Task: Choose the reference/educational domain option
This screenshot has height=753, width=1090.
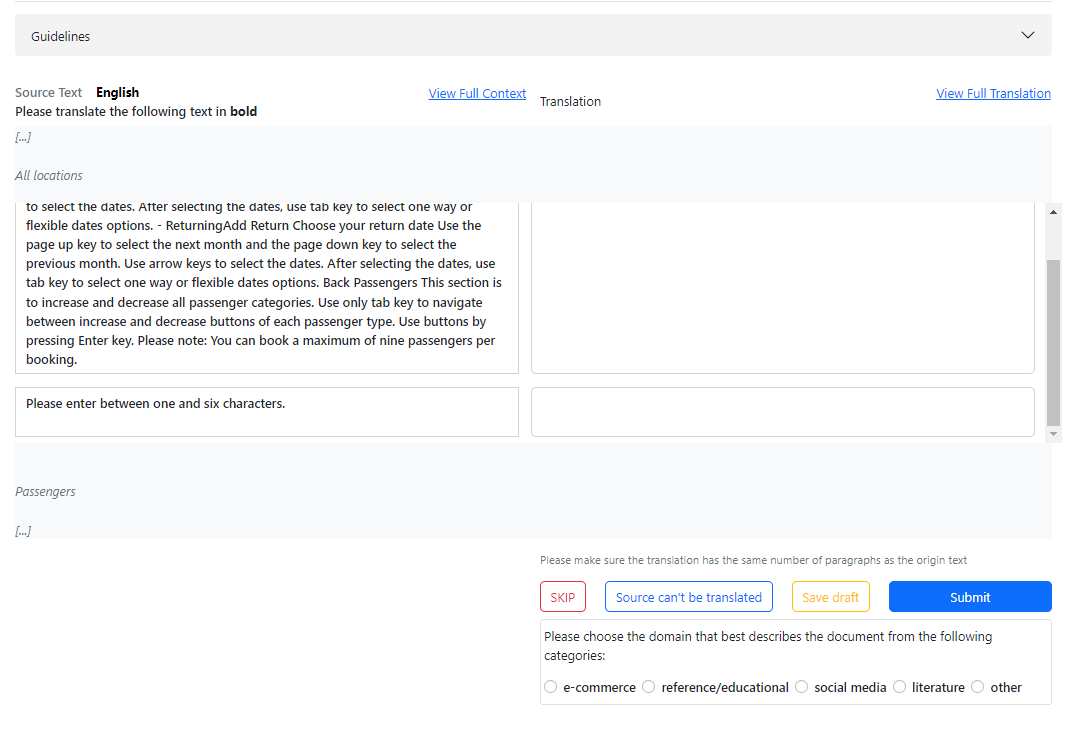Action: 649,687
